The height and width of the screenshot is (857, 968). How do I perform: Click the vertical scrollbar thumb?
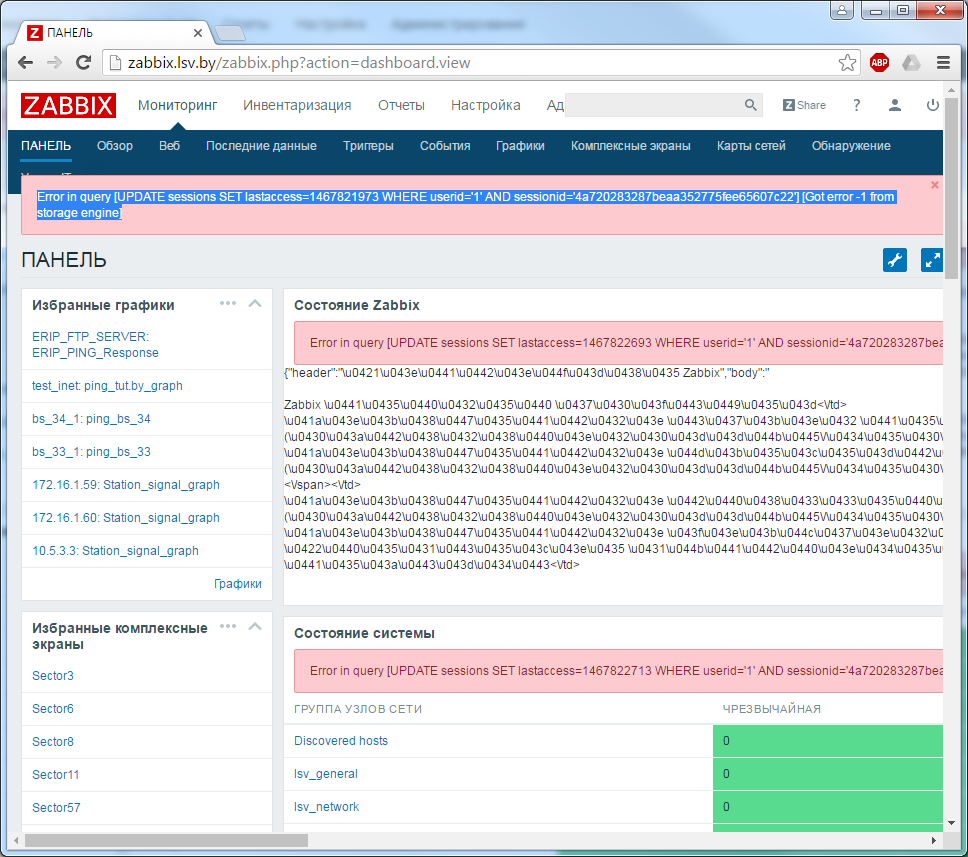click(x=951, y=188)
